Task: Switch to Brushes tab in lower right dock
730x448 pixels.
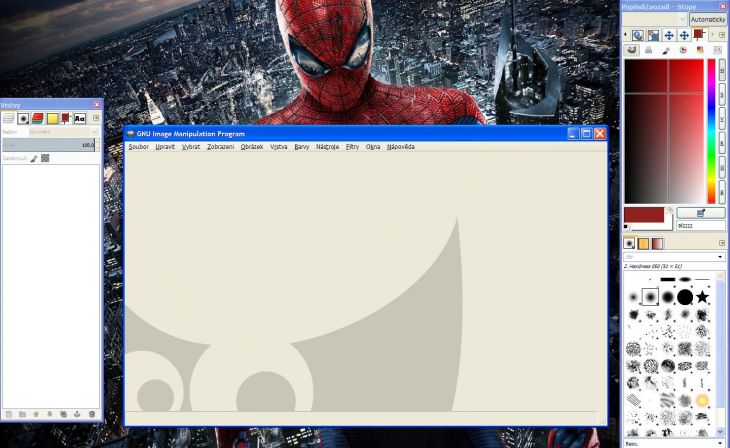Action: click(x=629, y=243)
